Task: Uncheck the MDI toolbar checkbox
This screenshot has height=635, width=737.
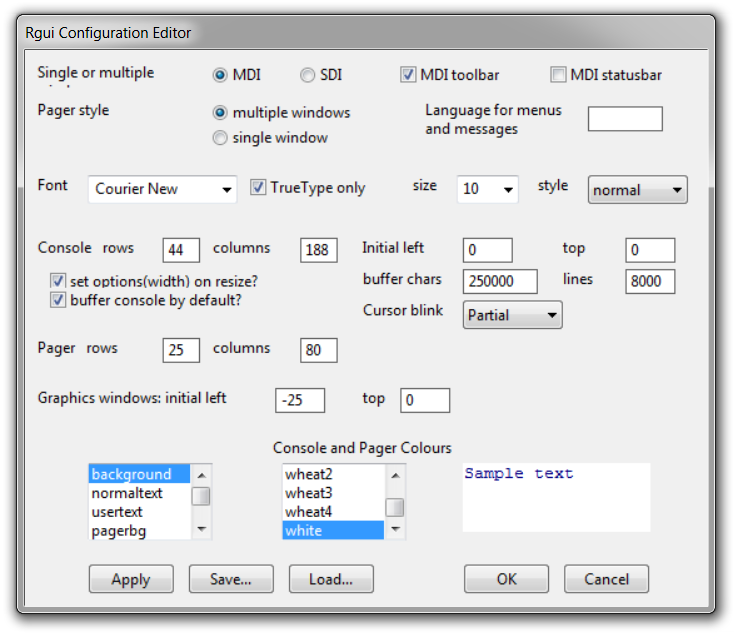Action: click(x=408, y=75)
